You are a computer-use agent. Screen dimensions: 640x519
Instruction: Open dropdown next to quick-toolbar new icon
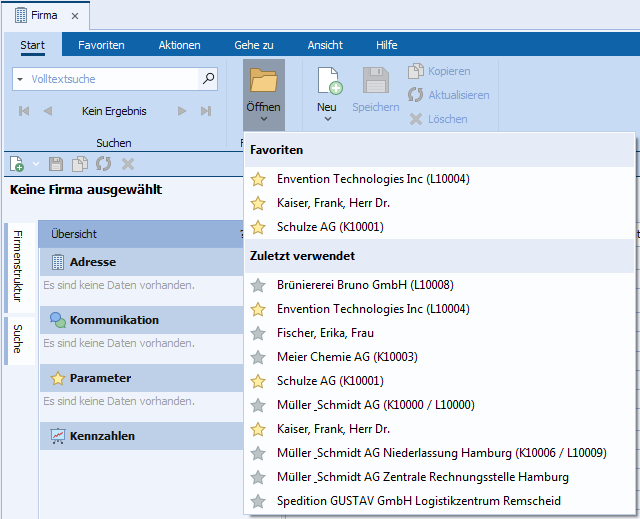[x=35, y=164]
